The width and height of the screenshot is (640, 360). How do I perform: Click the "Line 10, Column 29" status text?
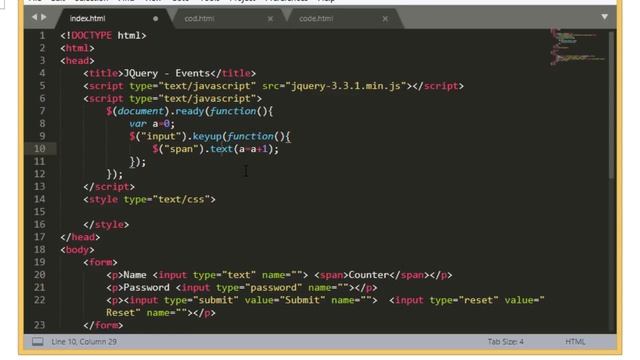(x=84, y=342)
